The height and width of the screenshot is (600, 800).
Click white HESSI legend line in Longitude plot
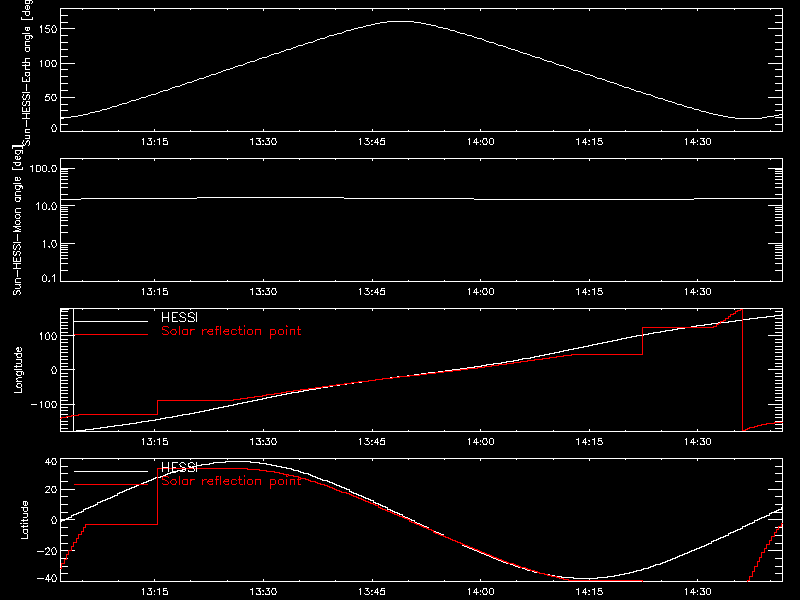[x=111, y=321]
